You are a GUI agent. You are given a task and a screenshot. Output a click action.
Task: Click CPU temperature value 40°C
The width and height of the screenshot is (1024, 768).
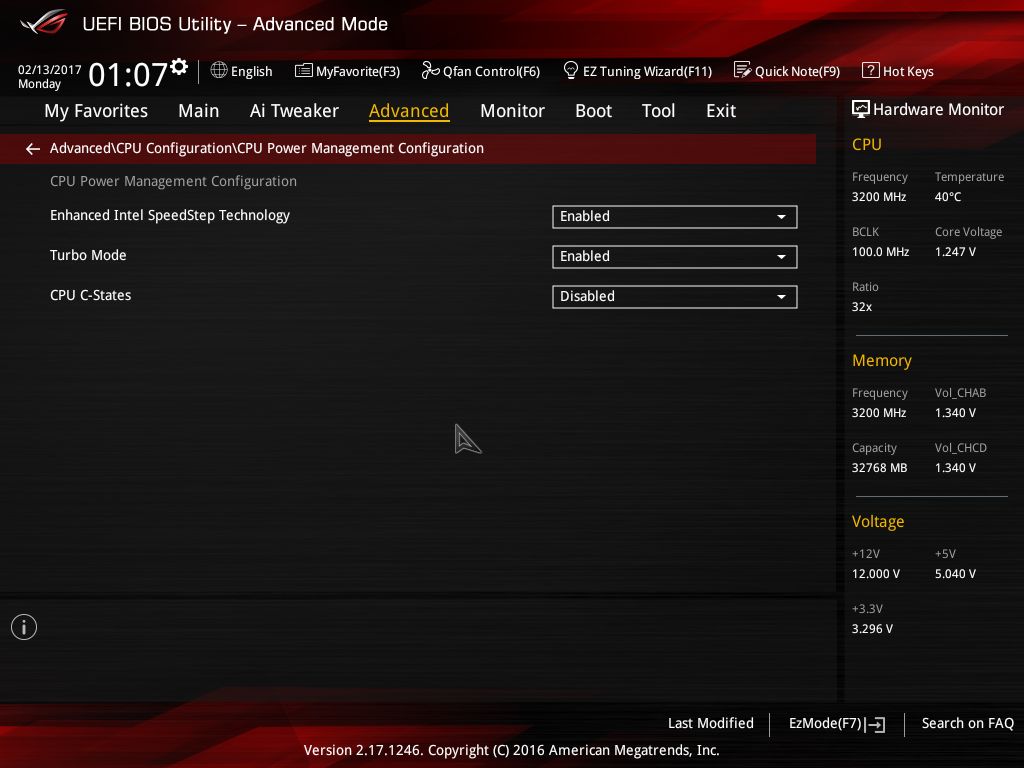pyautogui.click(x=948, y=197)
